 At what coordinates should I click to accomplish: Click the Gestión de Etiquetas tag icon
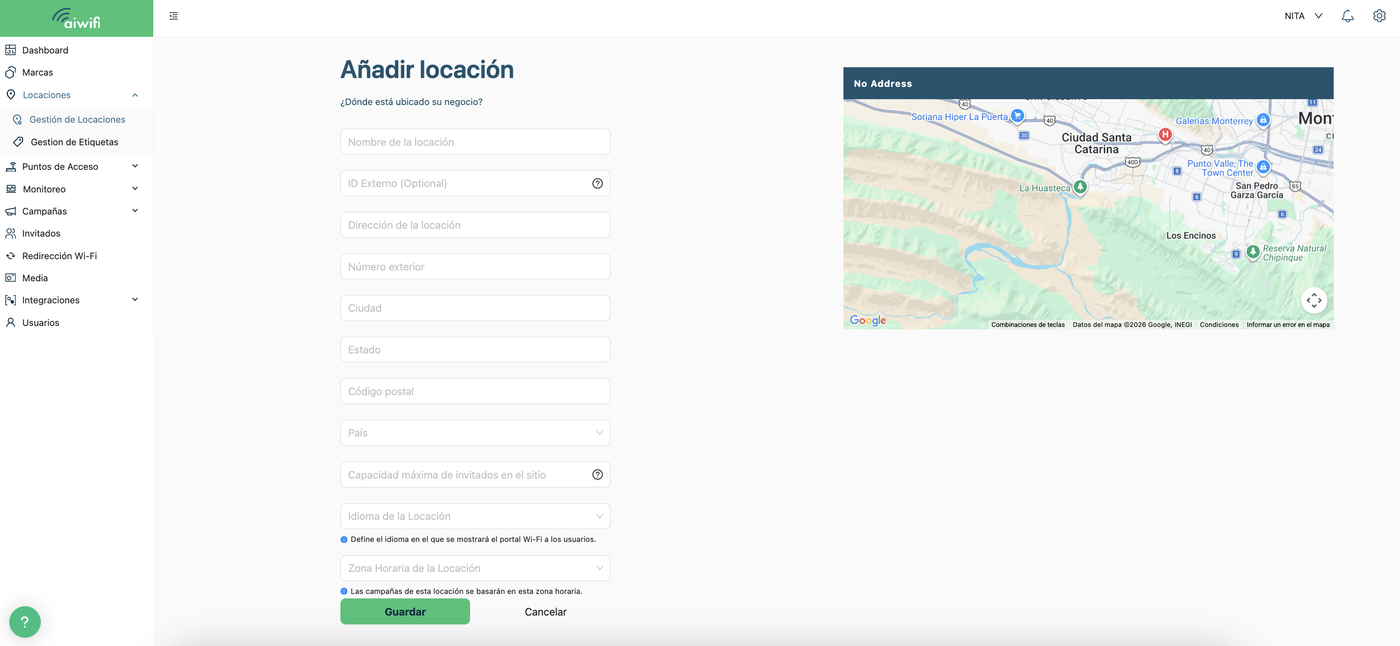click(18, 142)
